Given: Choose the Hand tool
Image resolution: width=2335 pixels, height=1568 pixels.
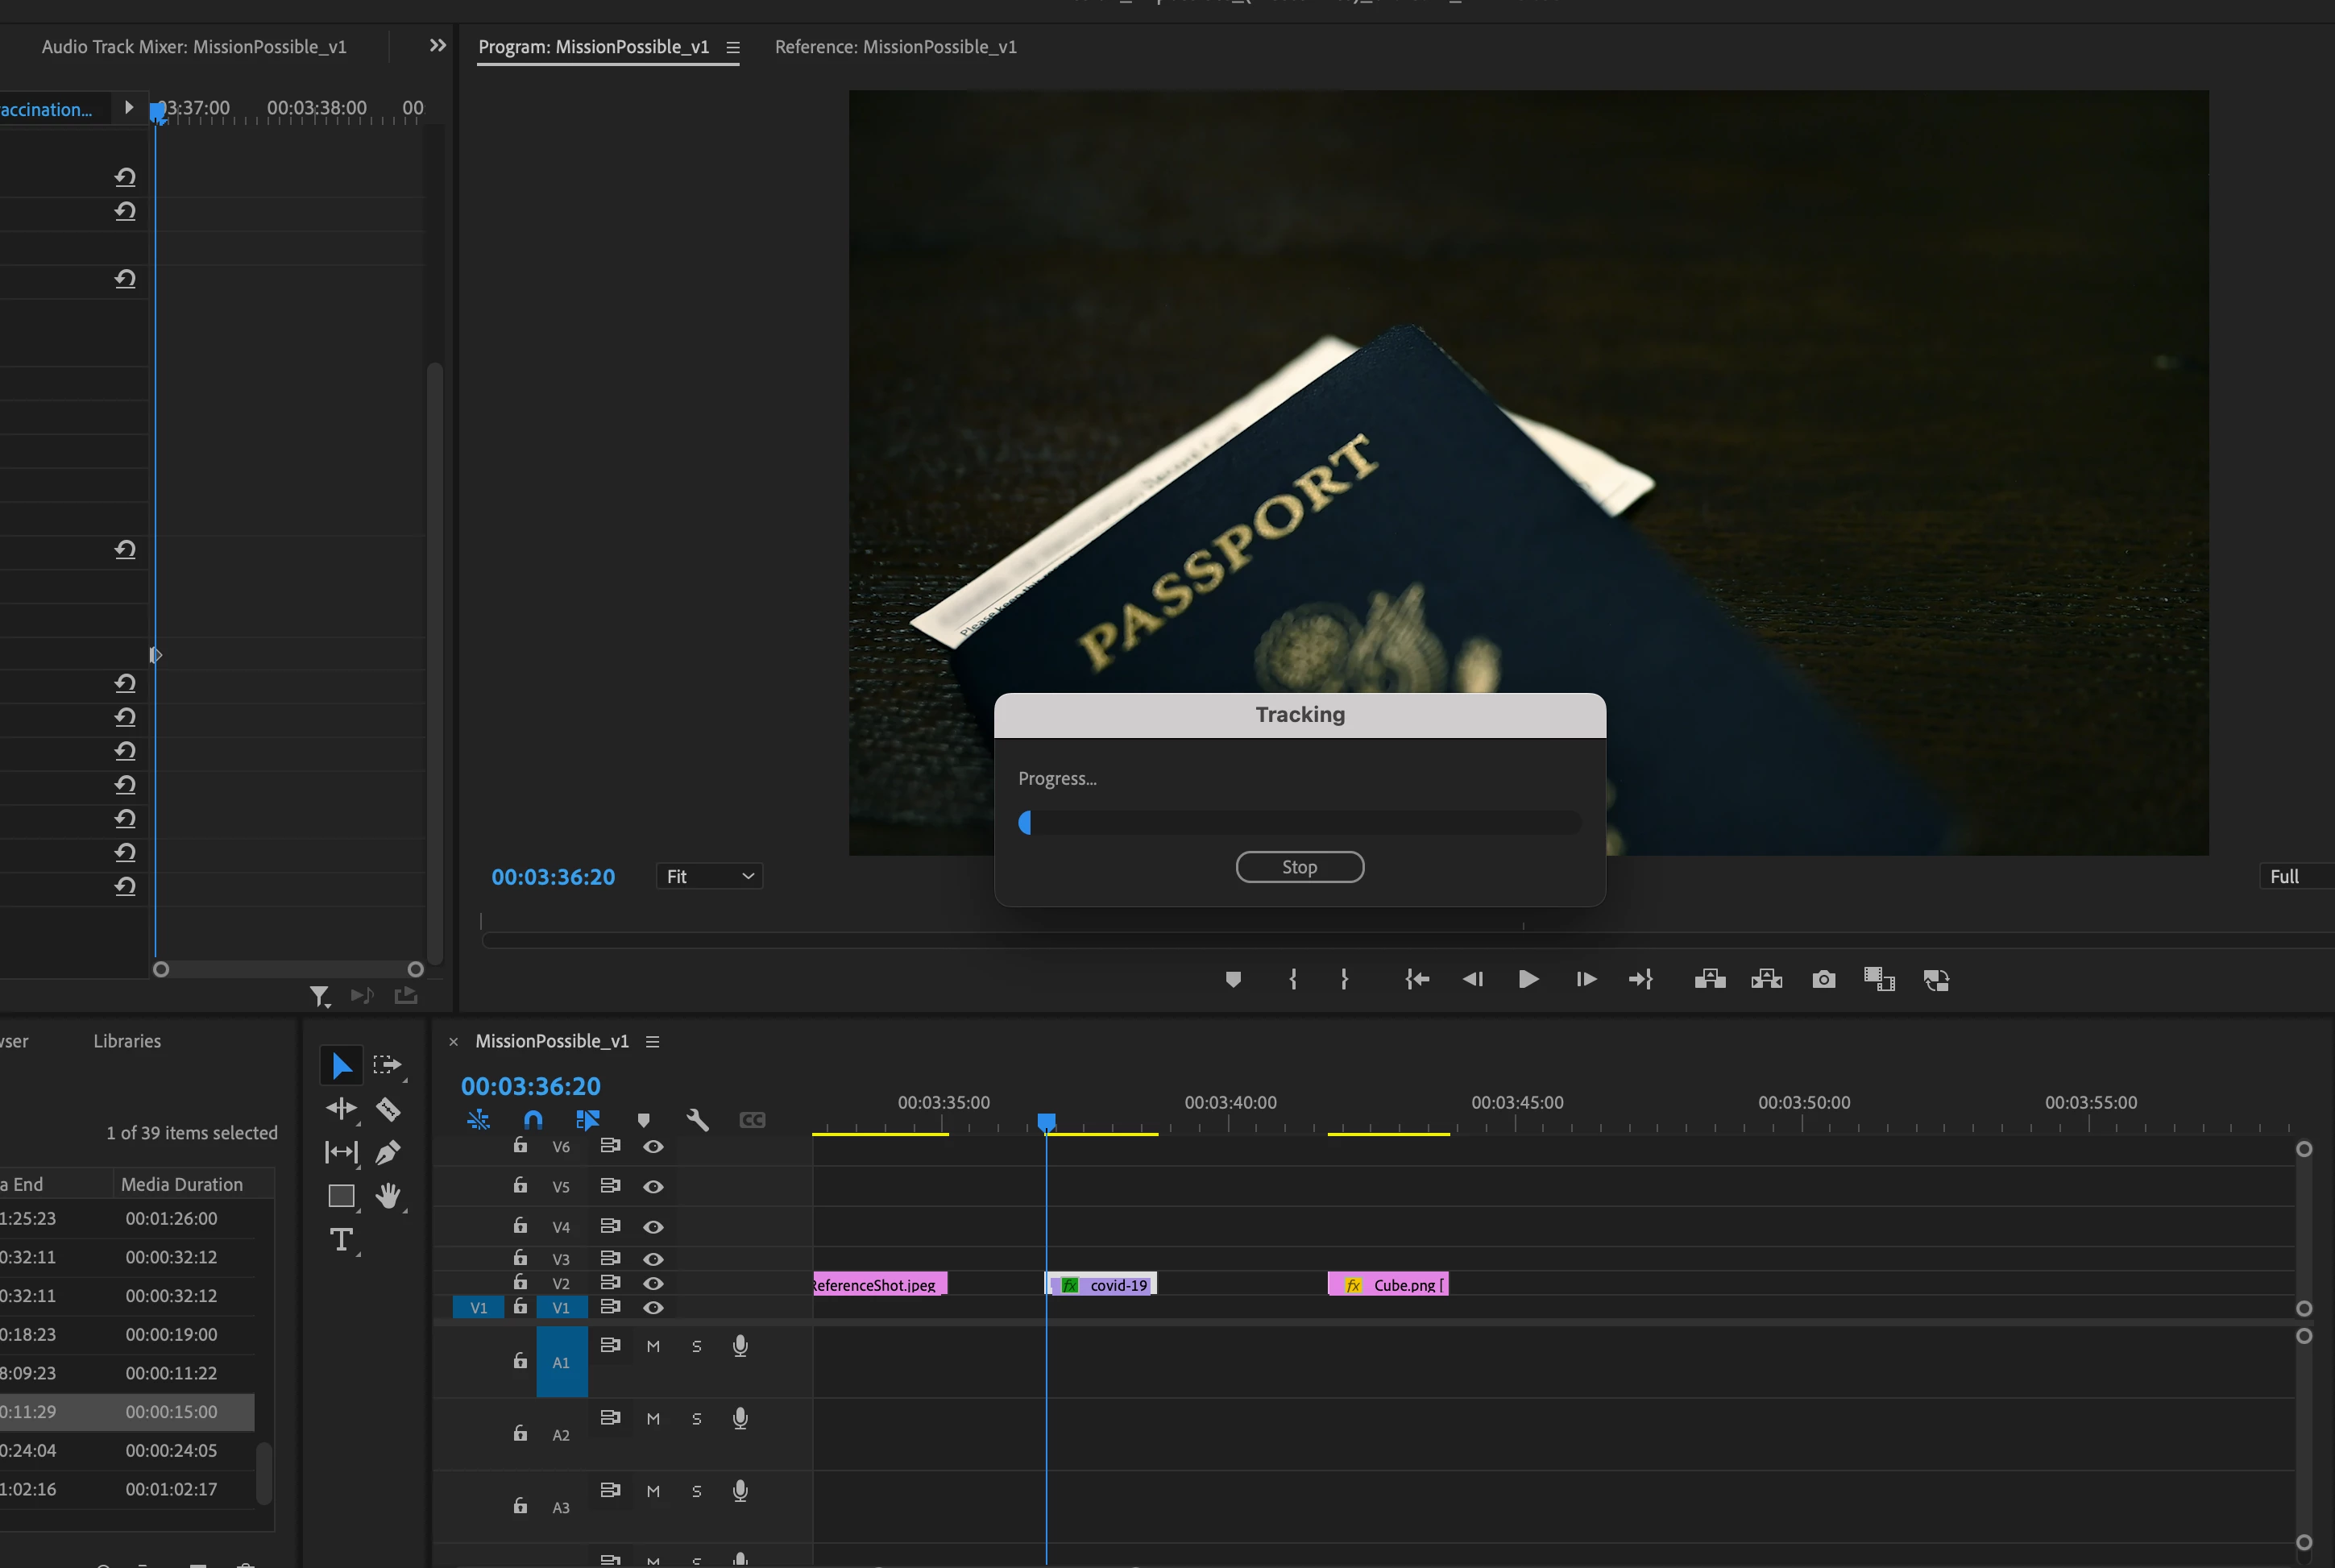Looking at the screenshot, I should (388, 1195).
